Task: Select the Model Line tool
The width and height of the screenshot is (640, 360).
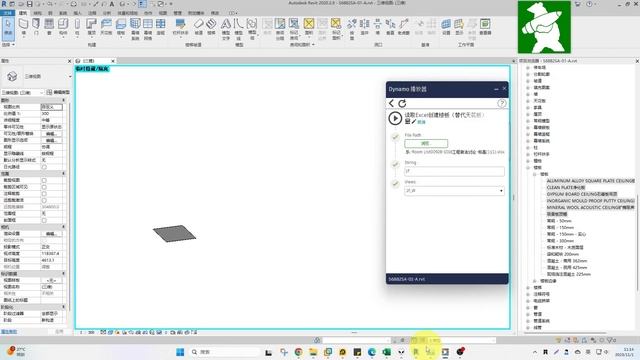Action: point(238,29)
